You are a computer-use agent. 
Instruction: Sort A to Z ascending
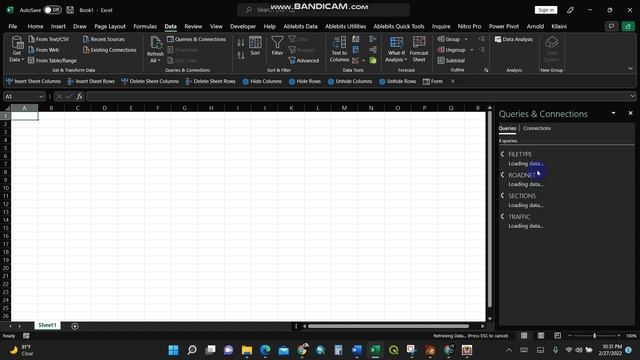click(241, 42)
